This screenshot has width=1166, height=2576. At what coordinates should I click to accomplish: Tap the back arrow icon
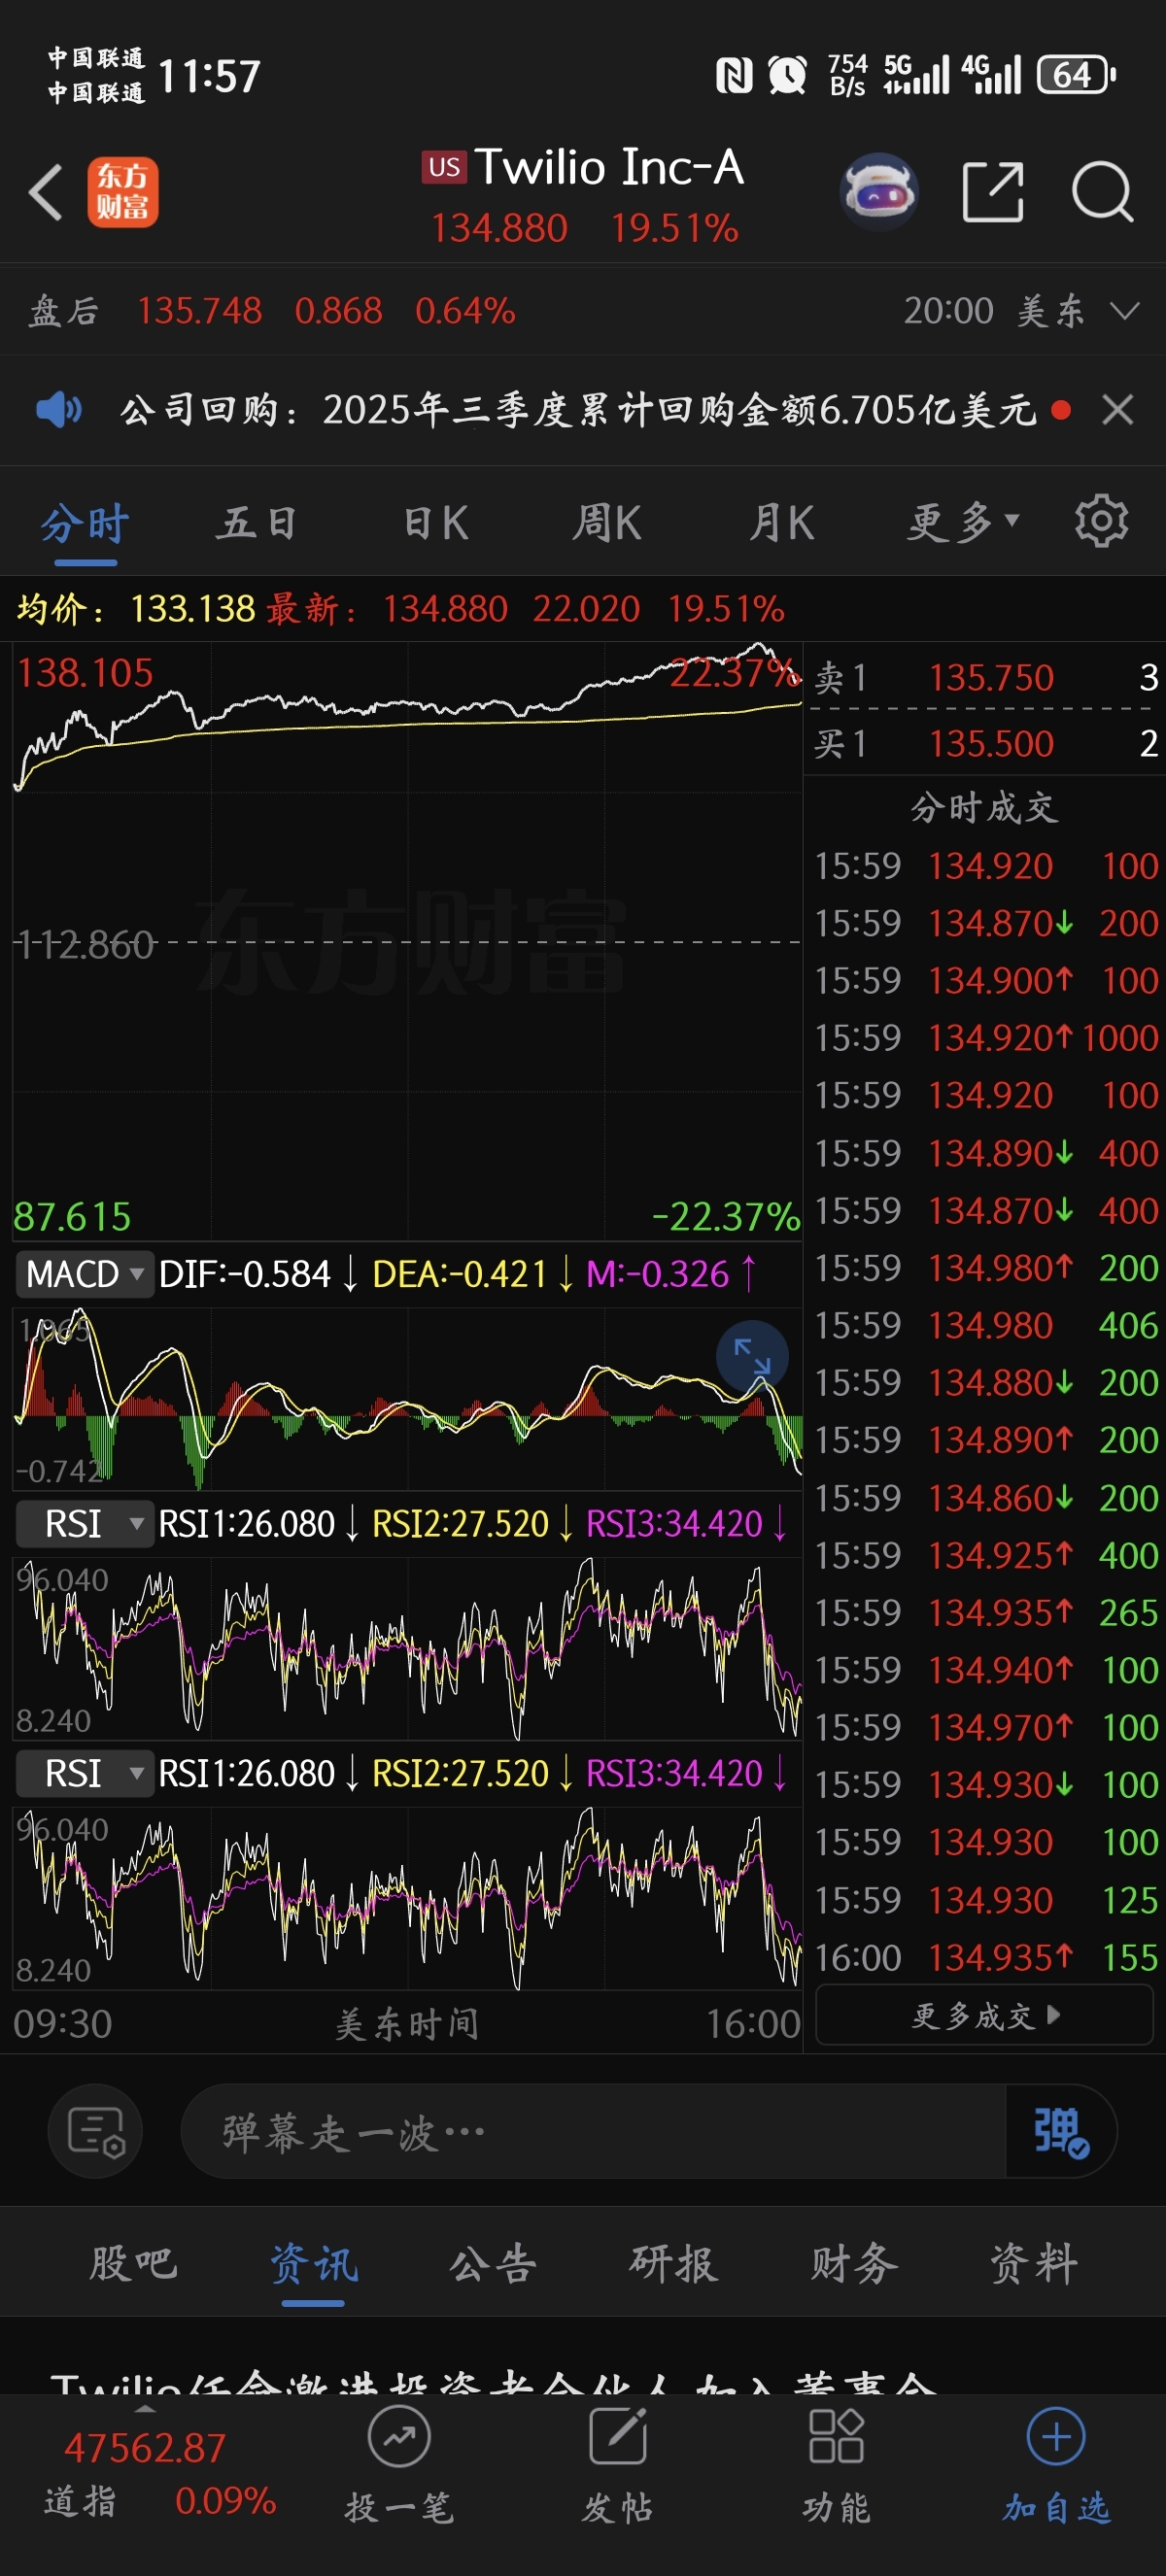[x=46, y=192]
